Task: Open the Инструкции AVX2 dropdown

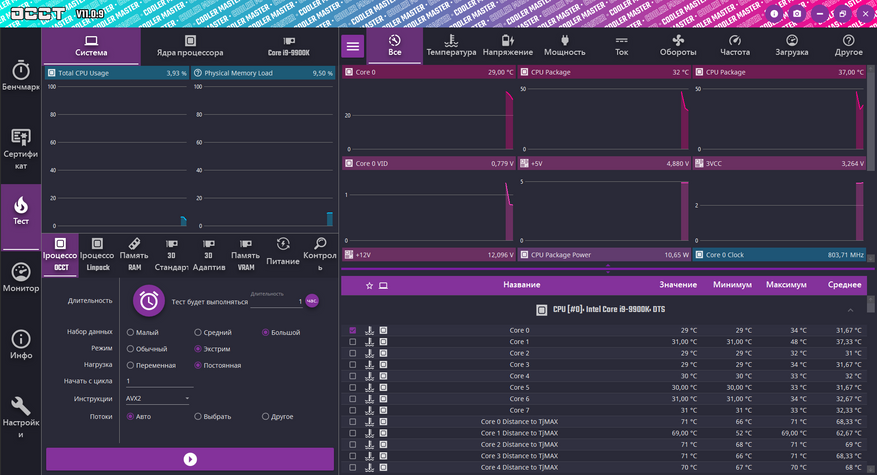Action: 158,398
